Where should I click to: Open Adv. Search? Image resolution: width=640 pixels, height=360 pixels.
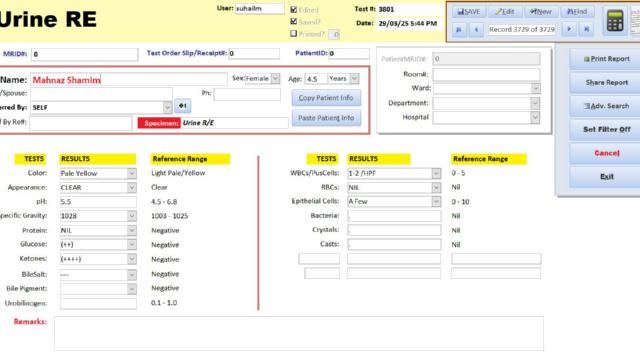pyautogui.click(x=606, y=106)
